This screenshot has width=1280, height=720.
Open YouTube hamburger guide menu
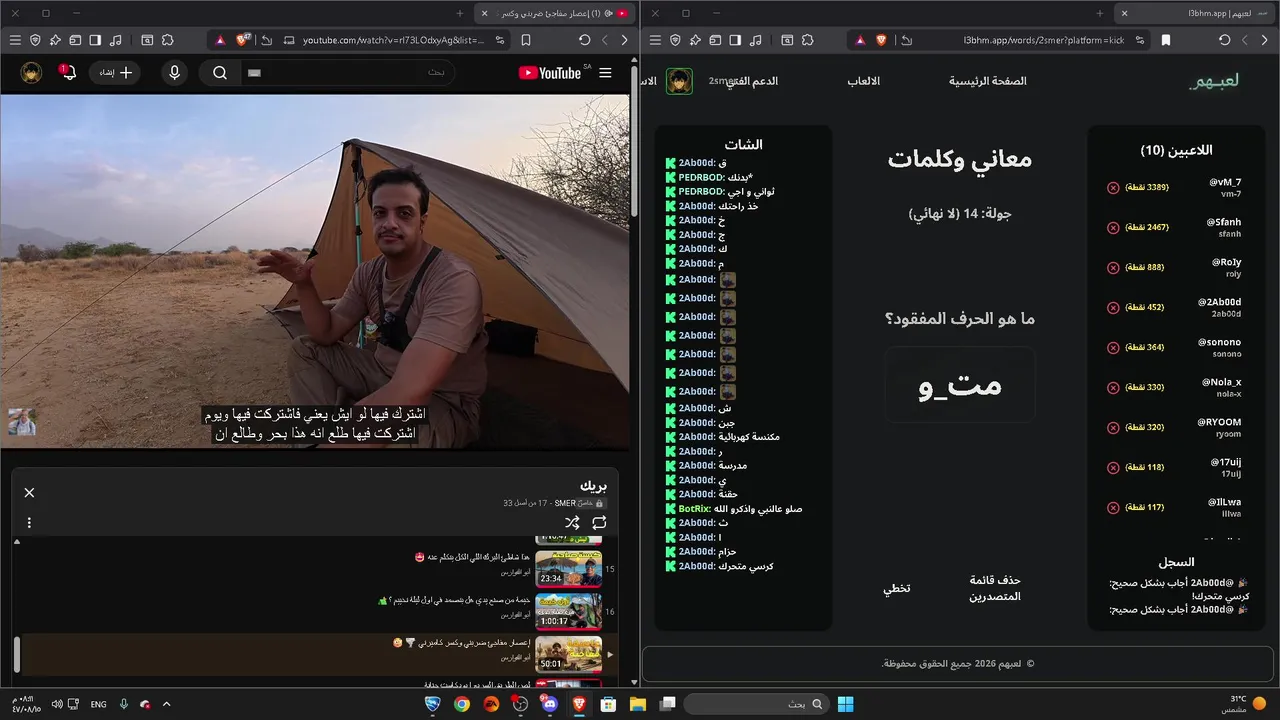click(x=605, y=73)
